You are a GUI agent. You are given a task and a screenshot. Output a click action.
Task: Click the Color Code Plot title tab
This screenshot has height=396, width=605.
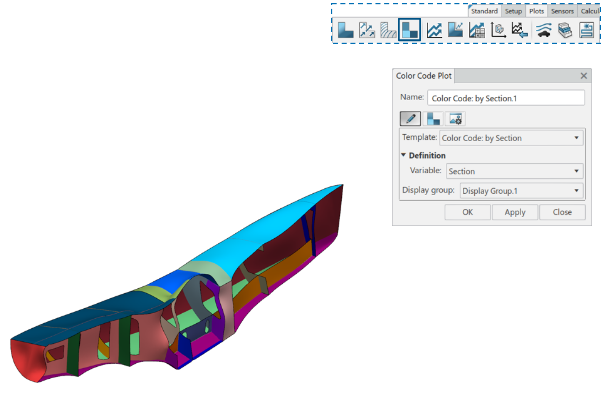424,76
